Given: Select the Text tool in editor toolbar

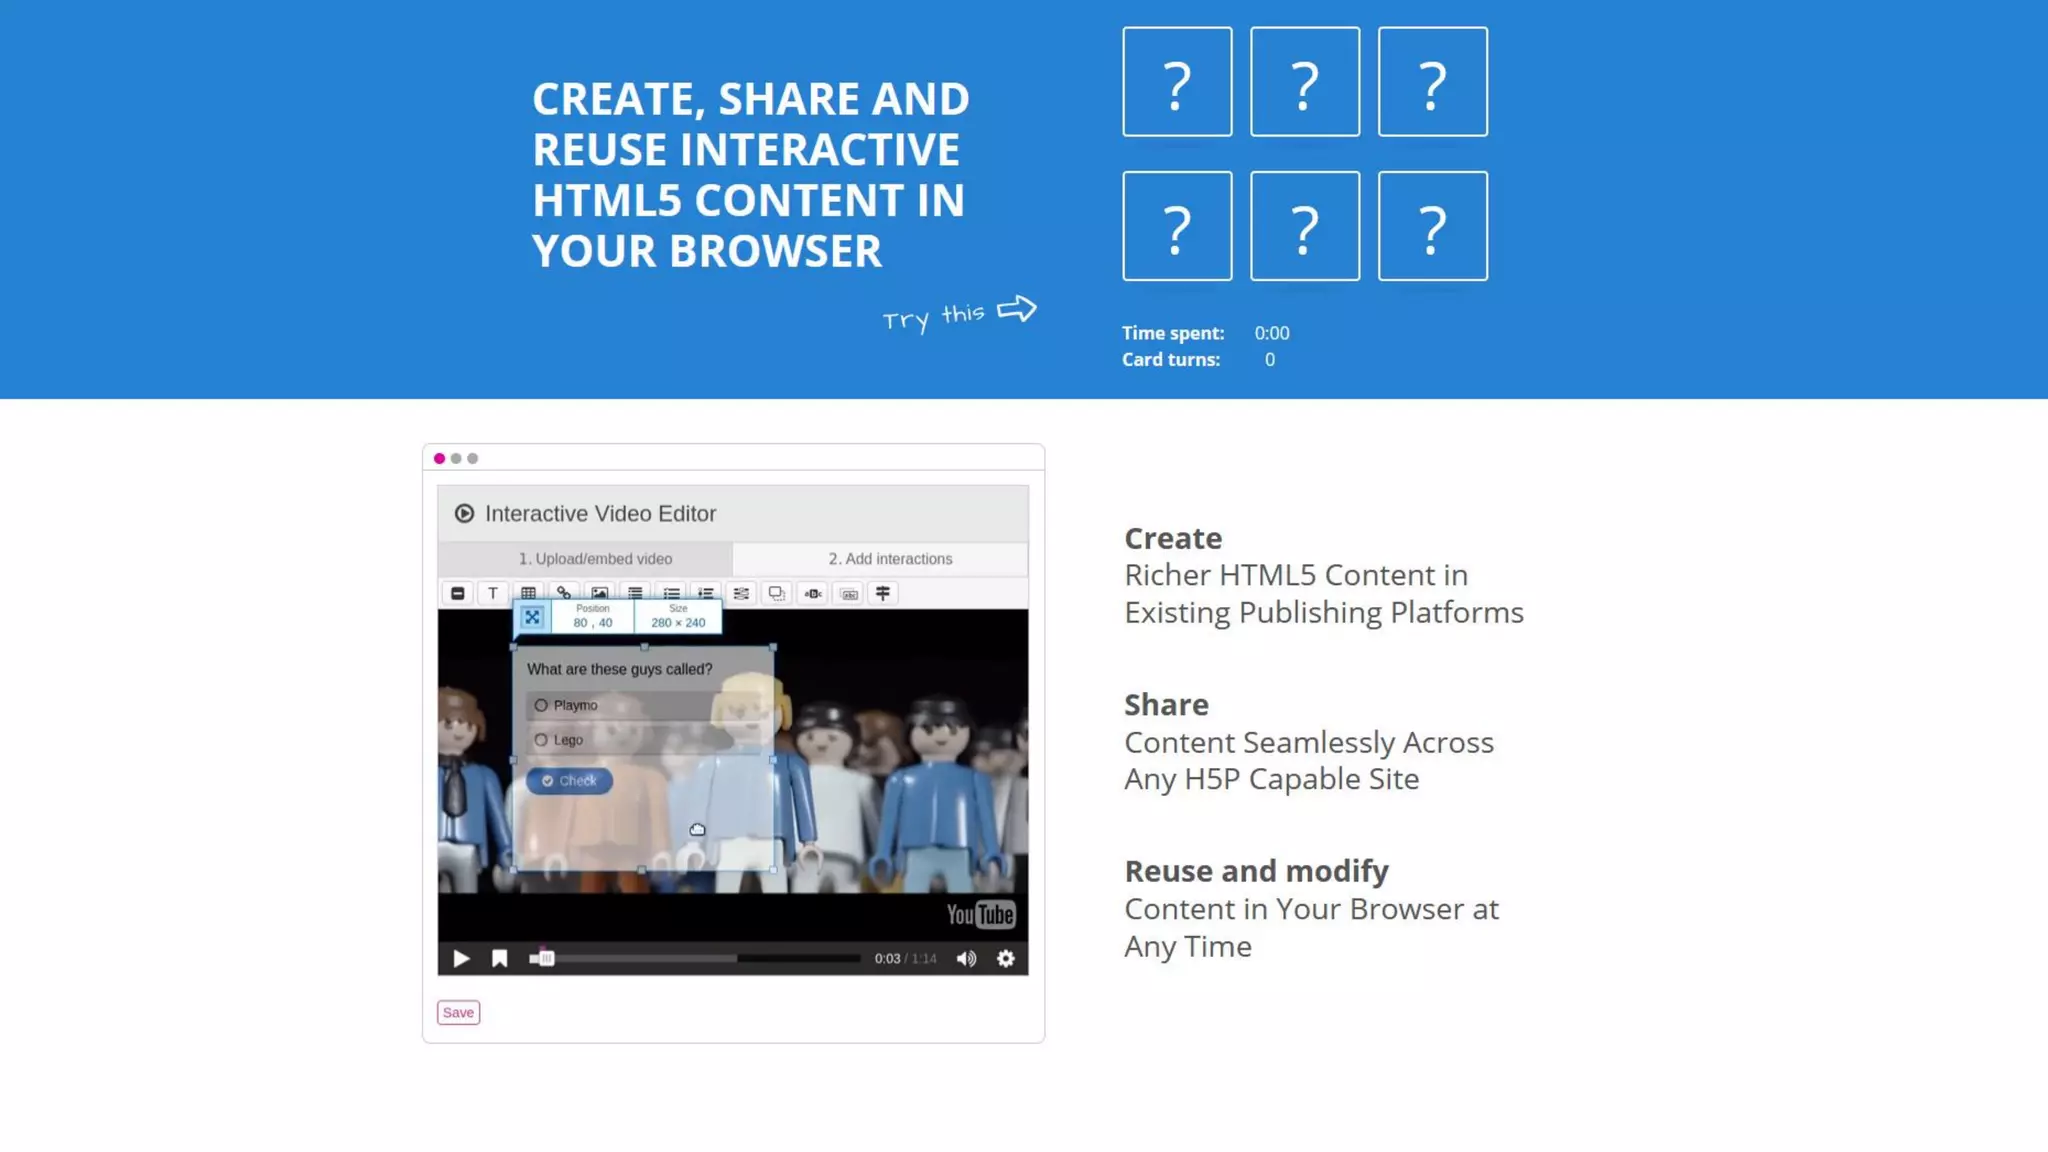Looking at the screenshot, I should click(x=492, y=593).
